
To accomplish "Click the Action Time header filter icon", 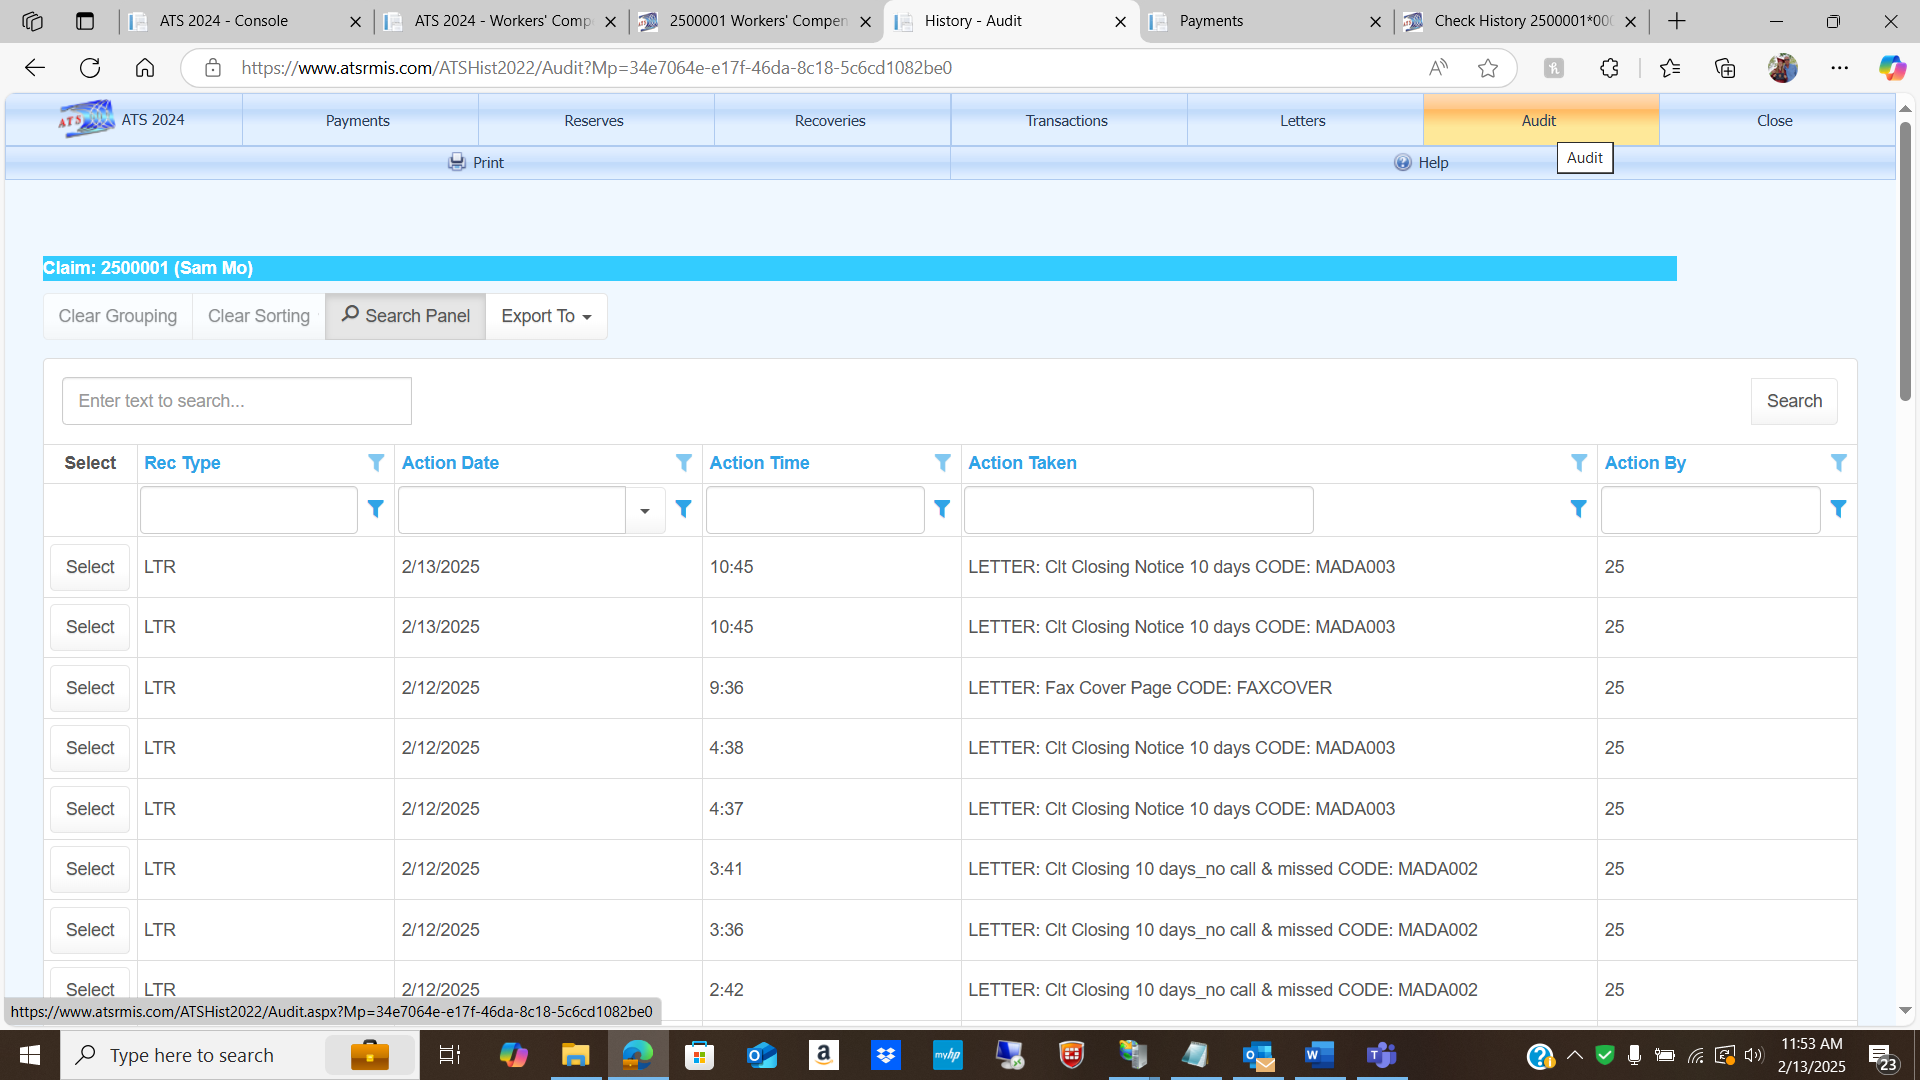I will click(942, 462).
